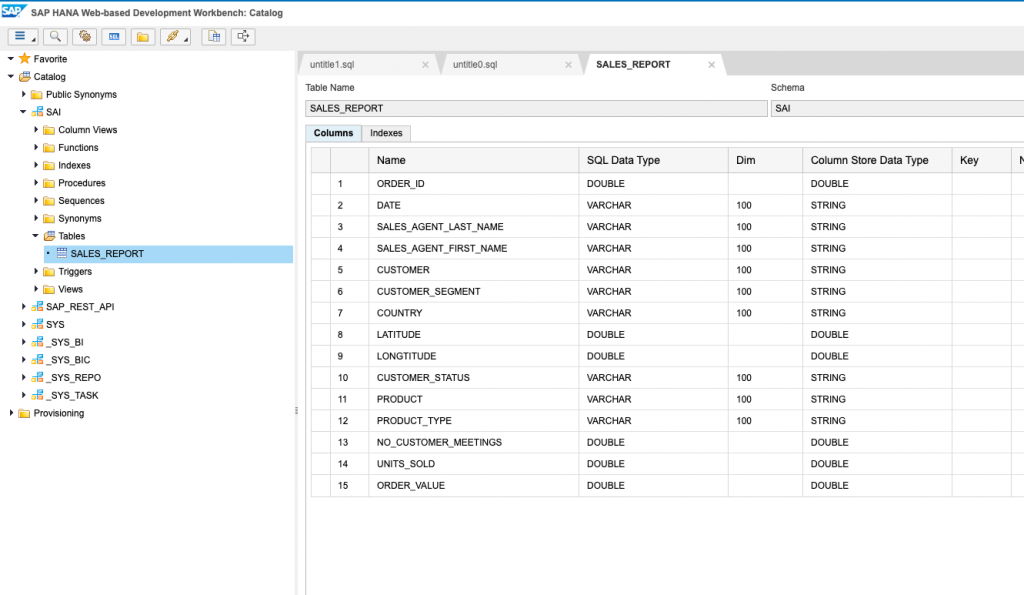
Task: Click the Public Synonyms folder icon
Action: (37, 94)
